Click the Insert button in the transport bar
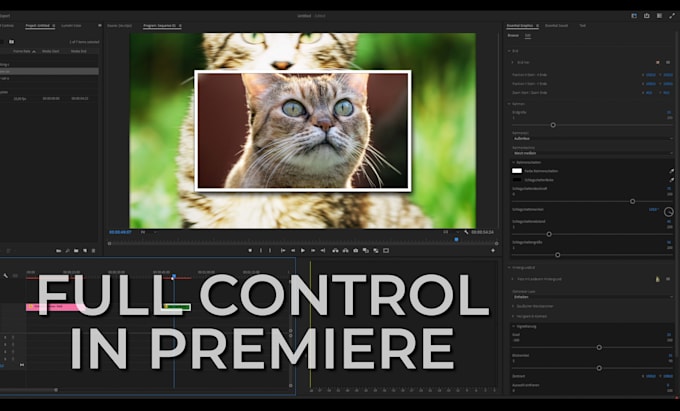 click(x=366, y=251)
